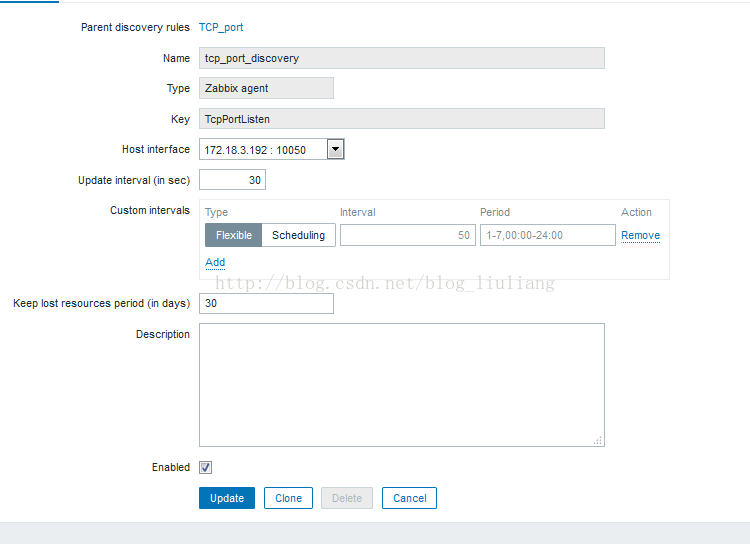Image resolution: width=750 pixels, height=544 pixels.
Task: Toggle the Enabled checkbox
Action: [x=206, y=467]
